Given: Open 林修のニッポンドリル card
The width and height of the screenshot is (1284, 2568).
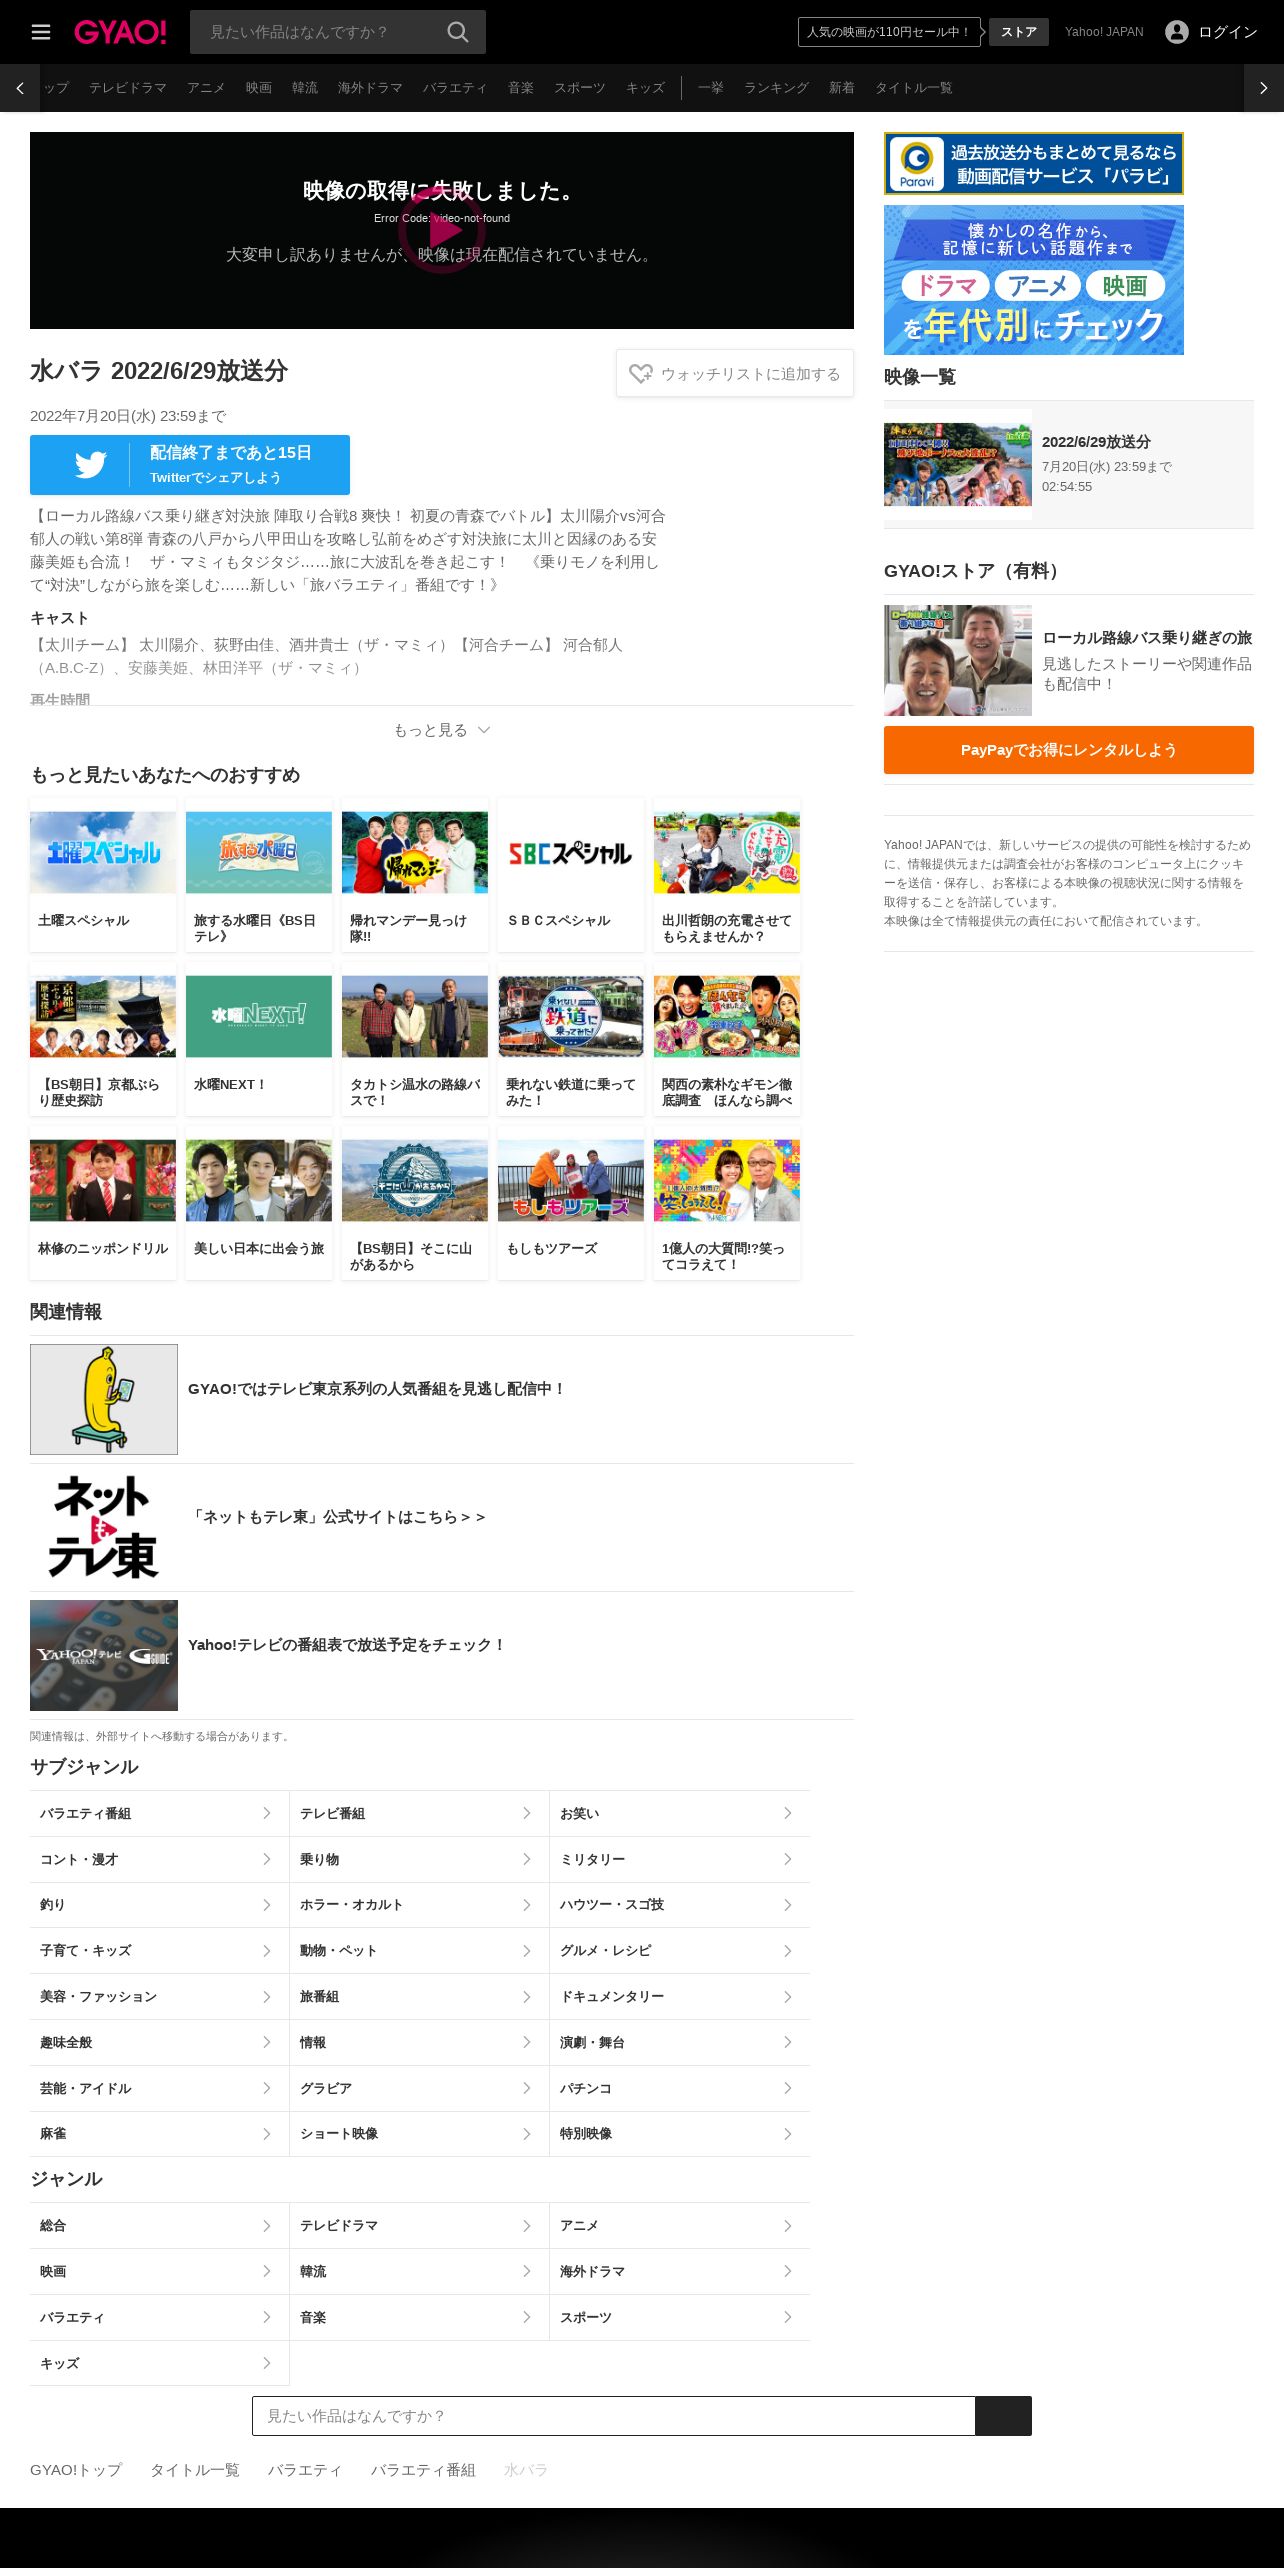Looking at the screenshot, I should coord(103,1203).
